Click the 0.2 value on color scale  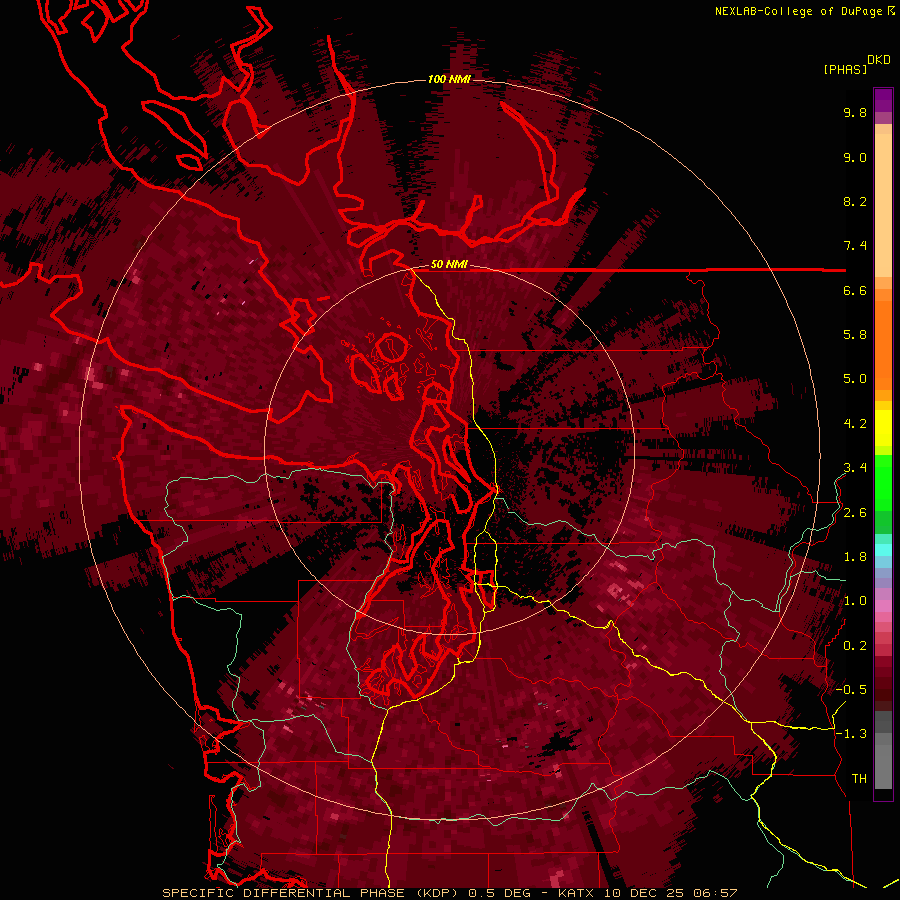[855, 646]
